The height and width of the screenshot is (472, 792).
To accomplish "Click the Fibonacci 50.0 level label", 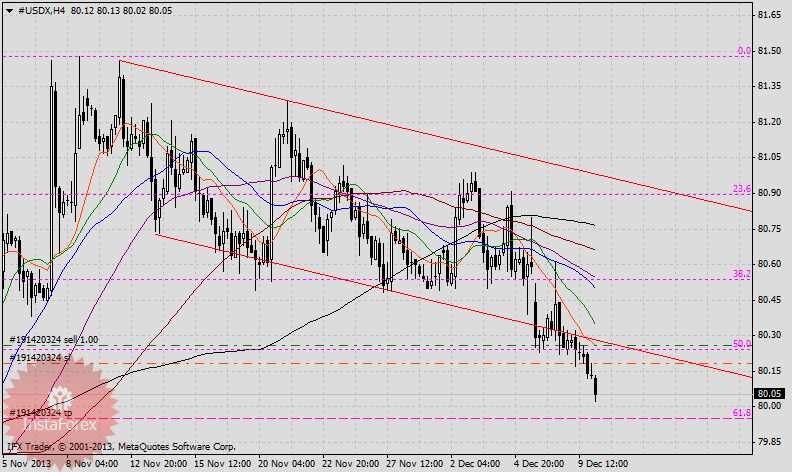I will pos(741,344).
